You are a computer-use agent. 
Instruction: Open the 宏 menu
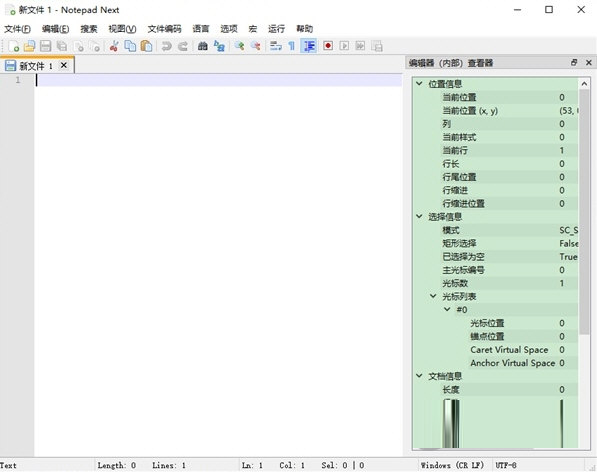pos(253,29)
